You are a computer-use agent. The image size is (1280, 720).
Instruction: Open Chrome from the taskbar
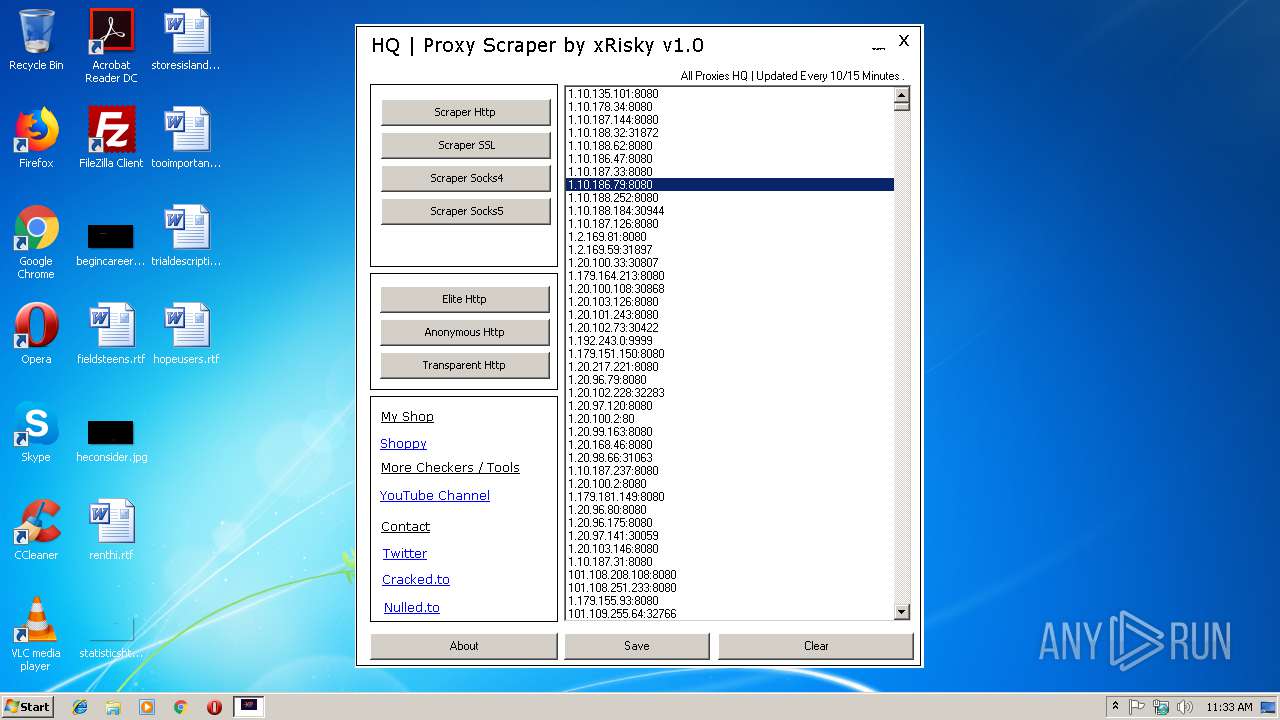pyautogui.click(x=181, y=707)
